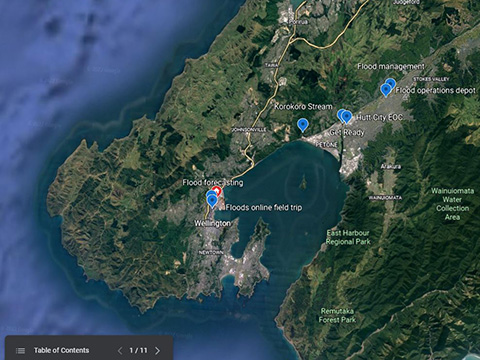Click the East Harbour Regional Park label
This screenshot has height=360, width=480.
[348, 237]
